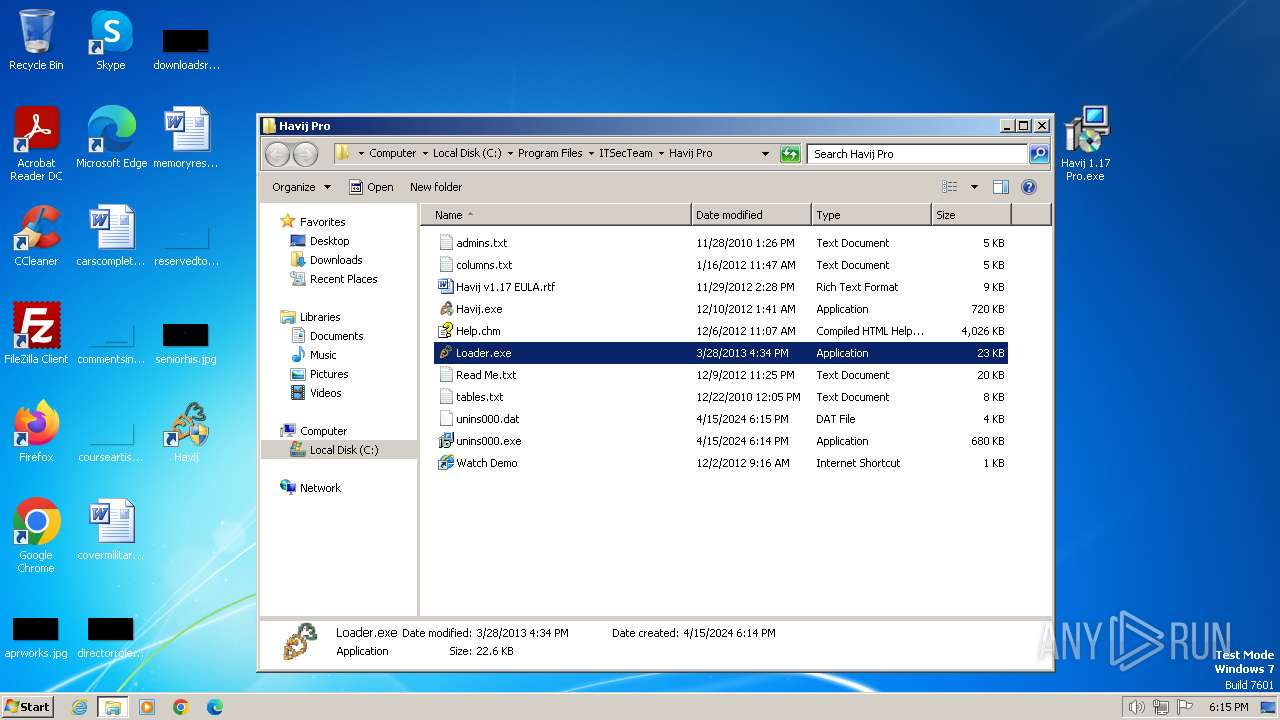The height and width of the screenshot is (720, 1280).
Task: Launch the Skype desktop shortcut
Action: point(111,41)
